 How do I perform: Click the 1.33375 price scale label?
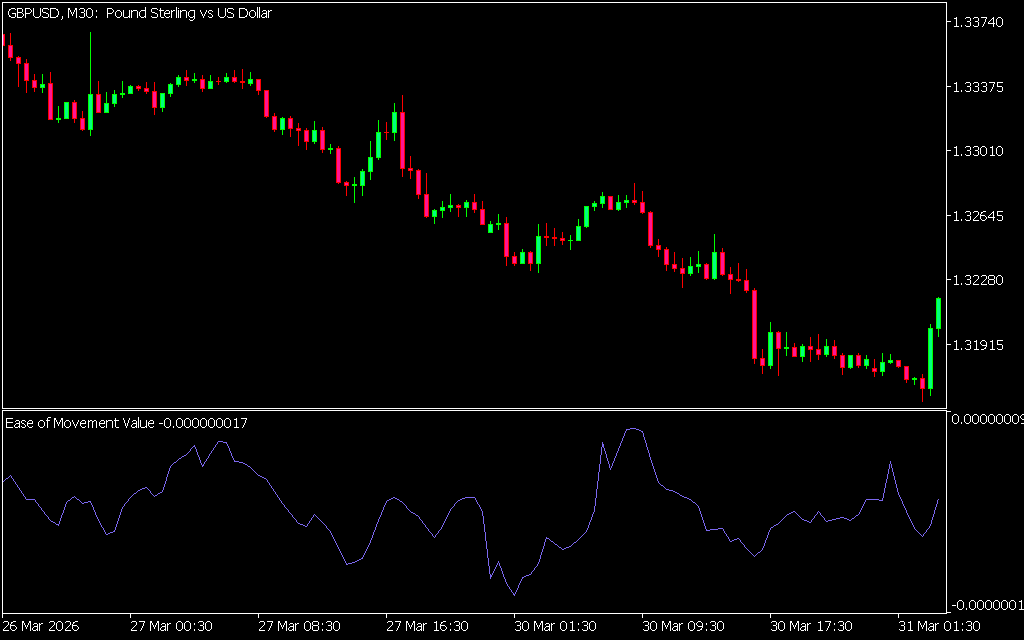981,88
